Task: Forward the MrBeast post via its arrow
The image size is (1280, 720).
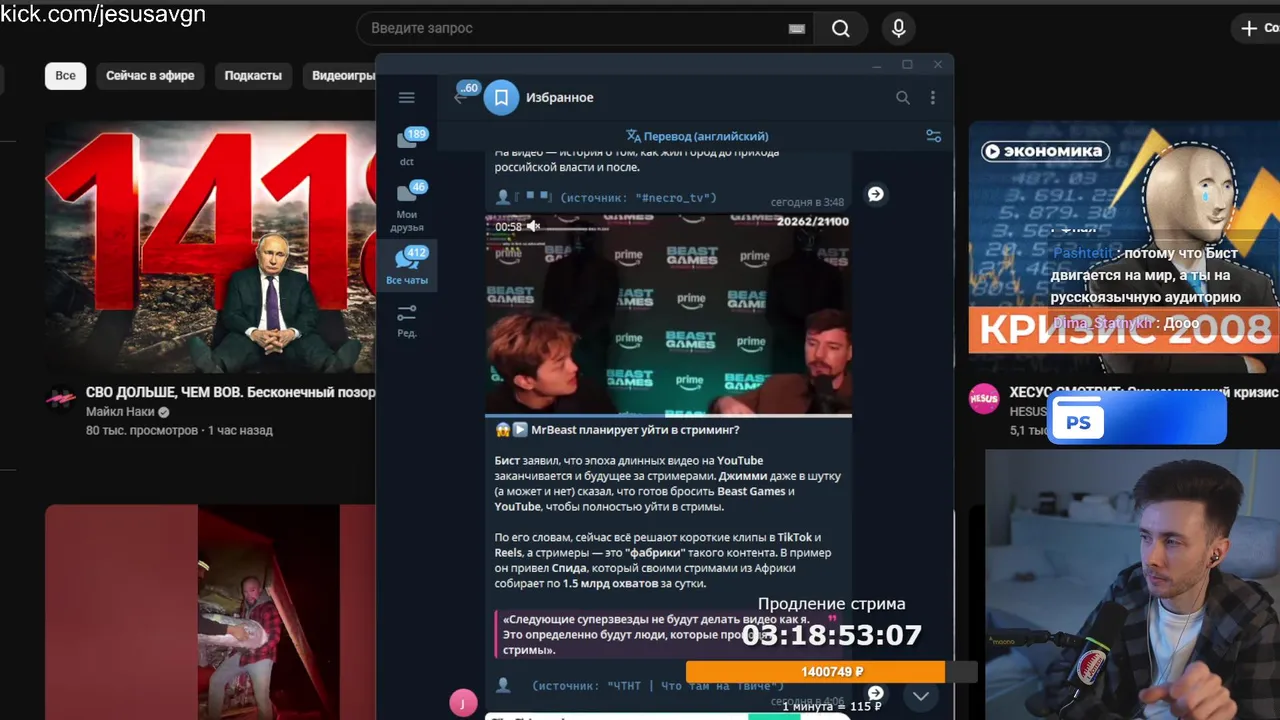Action: pyautogui.click(x=875, y=693)
